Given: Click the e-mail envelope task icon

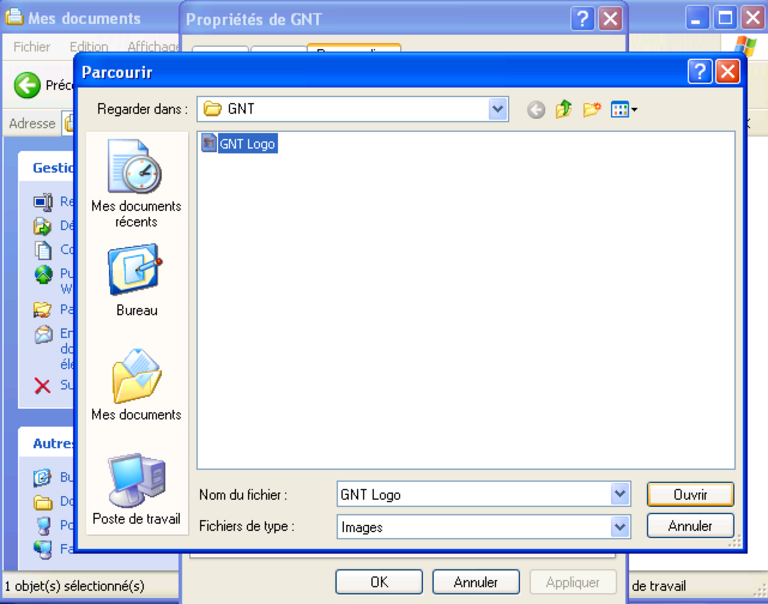Looking at the screenshot, I should click(43, 335).
